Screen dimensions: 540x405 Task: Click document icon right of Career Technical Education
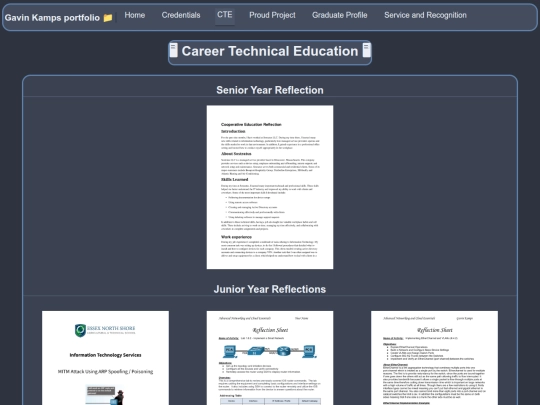tap(366, 50)
